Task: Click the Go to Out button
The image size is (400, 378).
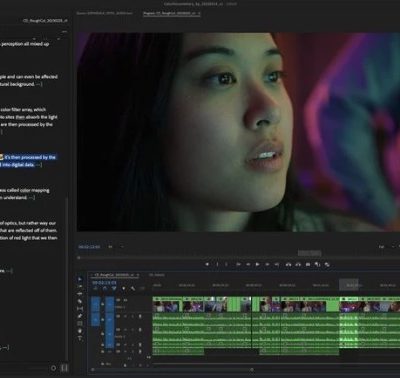Action: tap(277, 264)
